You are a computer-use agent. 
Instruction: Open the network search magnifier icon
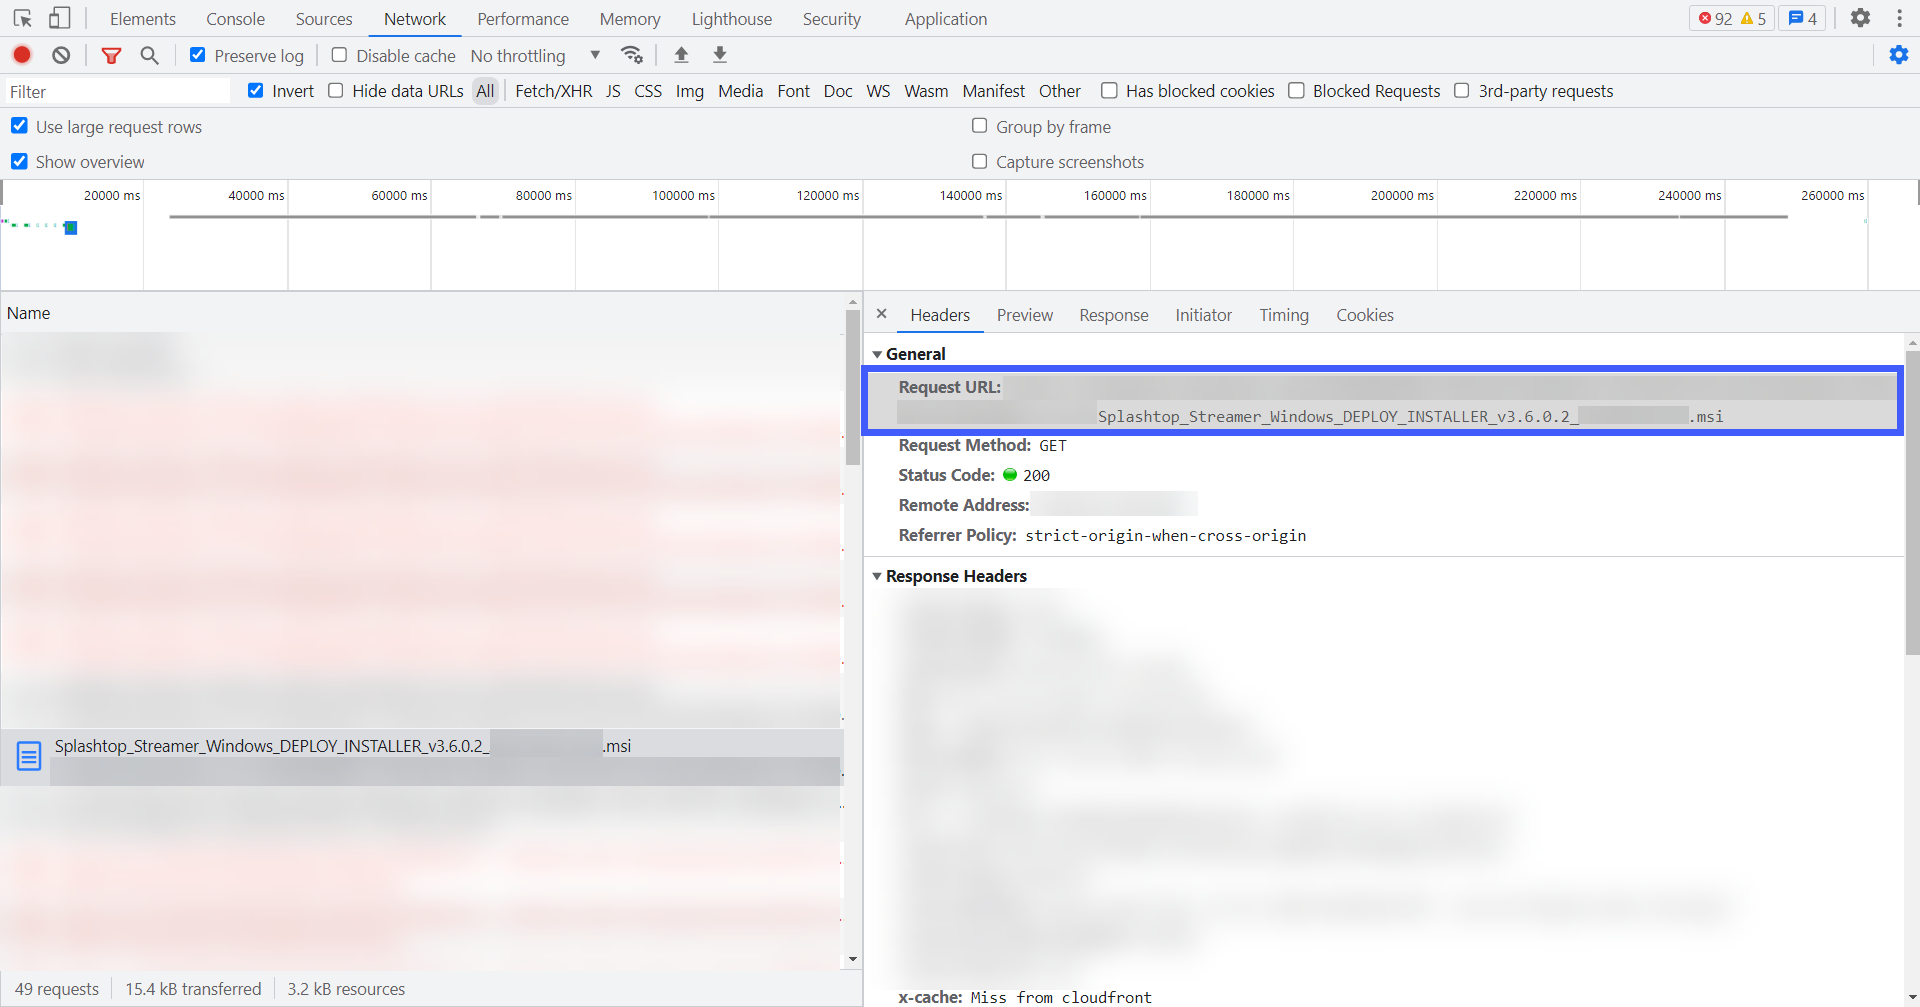tap(149, 55)
